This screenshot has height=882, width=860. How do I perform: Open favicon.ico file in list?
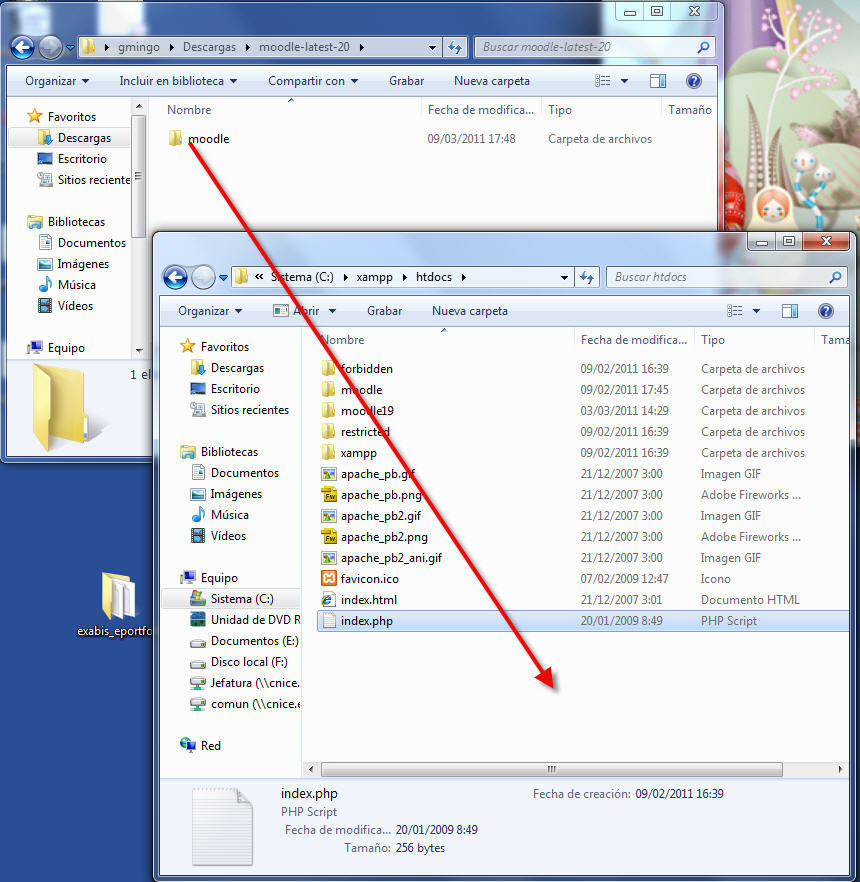pyautogui.click(x=368, y=579)
